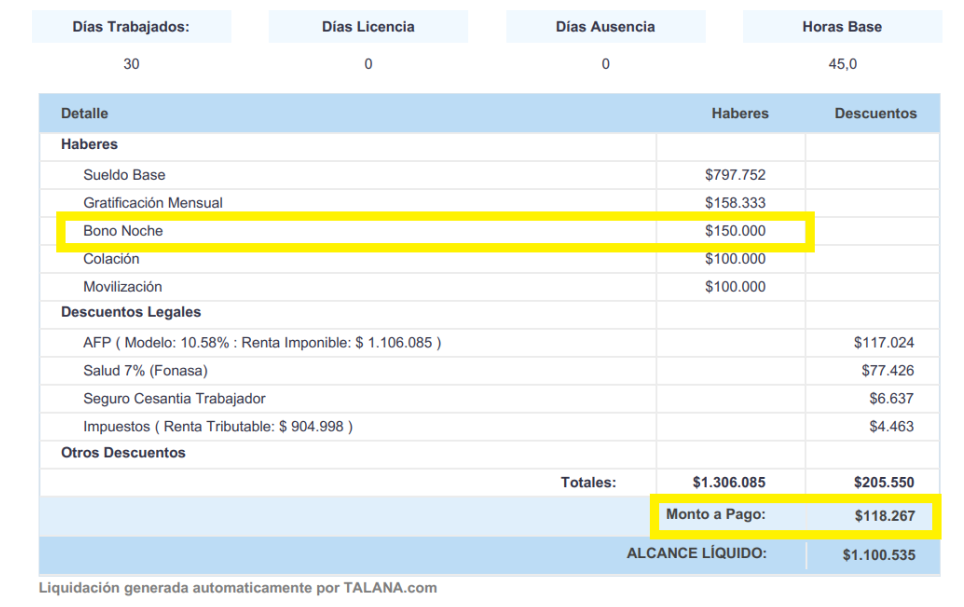The image size is (964, 607).
Task: Click the Movilización row label
Action: point(122,287)
